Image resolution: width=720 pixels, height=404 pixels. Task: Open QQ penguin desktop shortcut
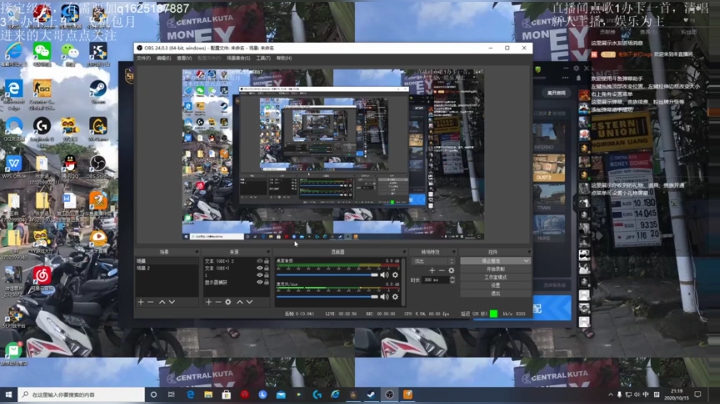click(70, 166)
